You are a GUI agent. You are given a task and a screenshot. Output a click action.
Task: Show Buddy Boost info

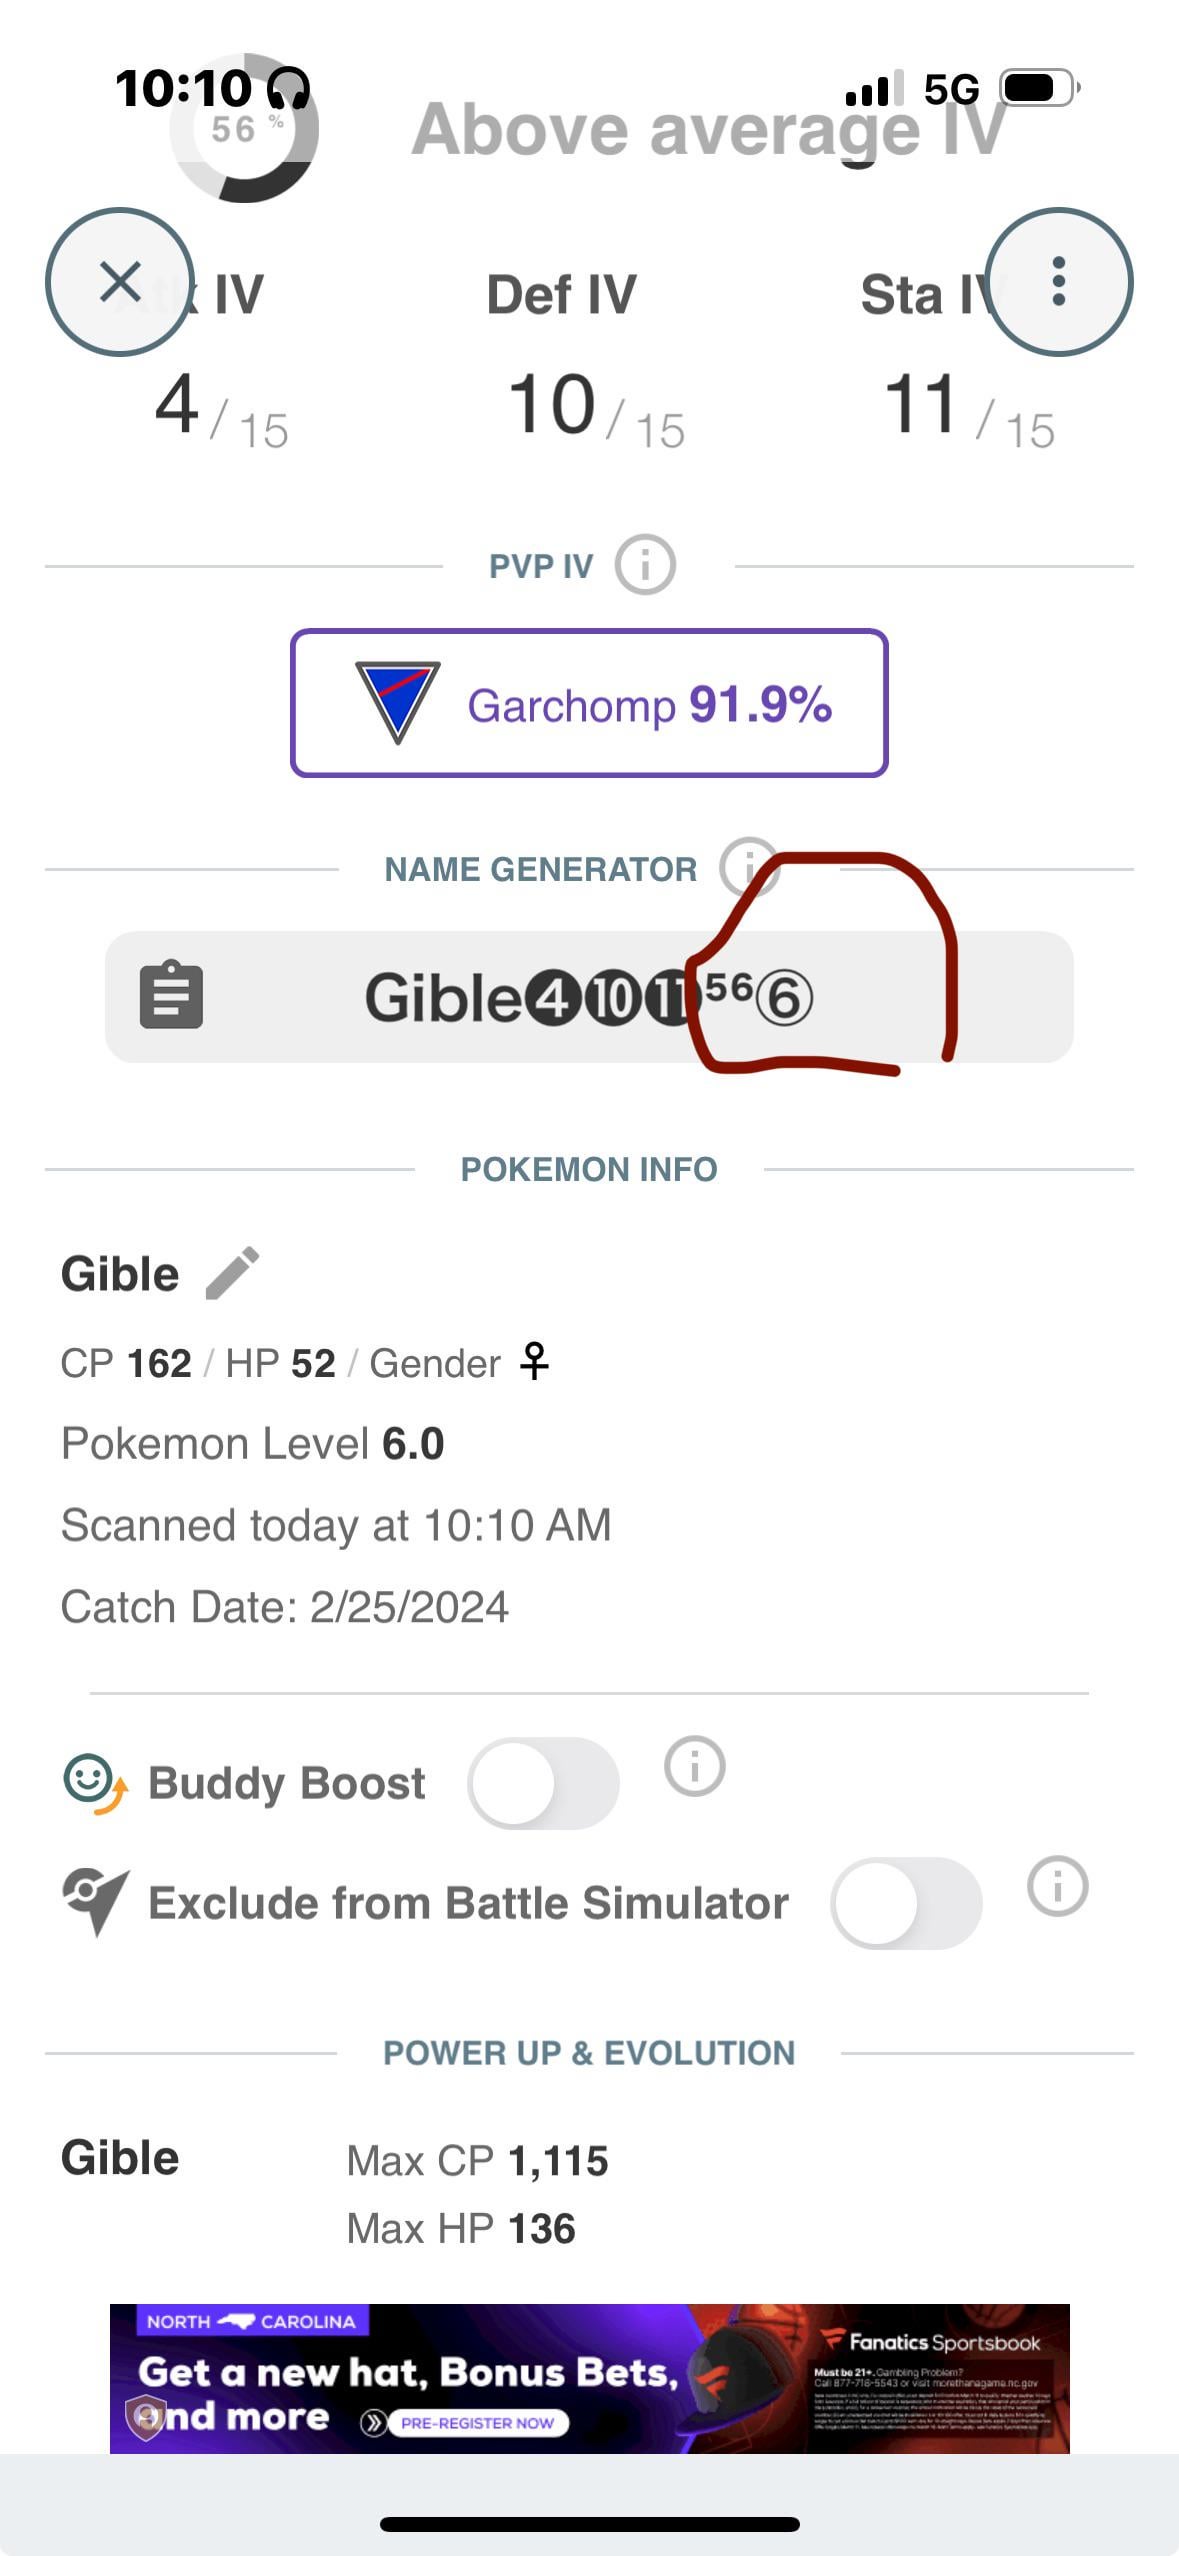(694, 1766)
